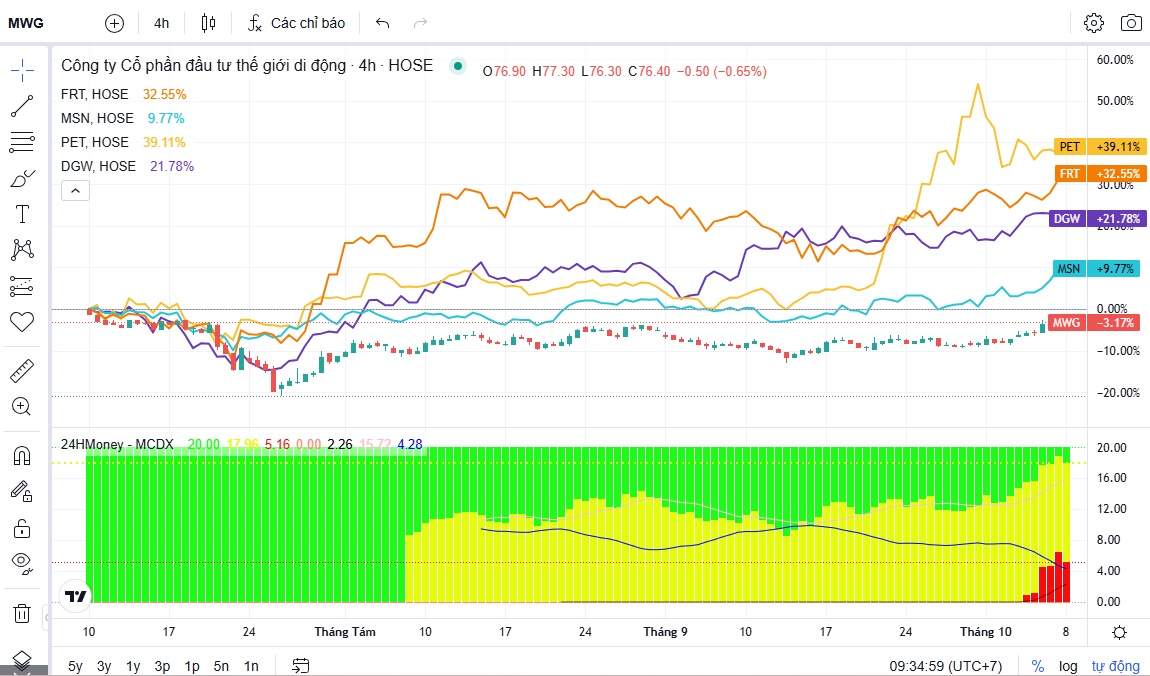The height and width of the screenshot is (676, 1150).
Task: Open the object tree layers icon
Action: coord(22,660)
